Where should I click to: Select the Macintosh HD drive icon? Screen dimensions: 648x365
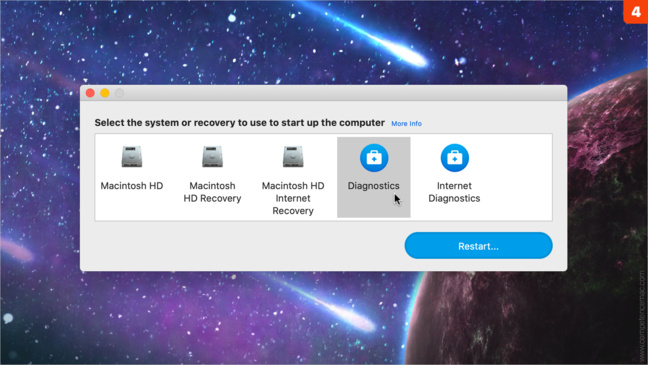coord(132,157)
